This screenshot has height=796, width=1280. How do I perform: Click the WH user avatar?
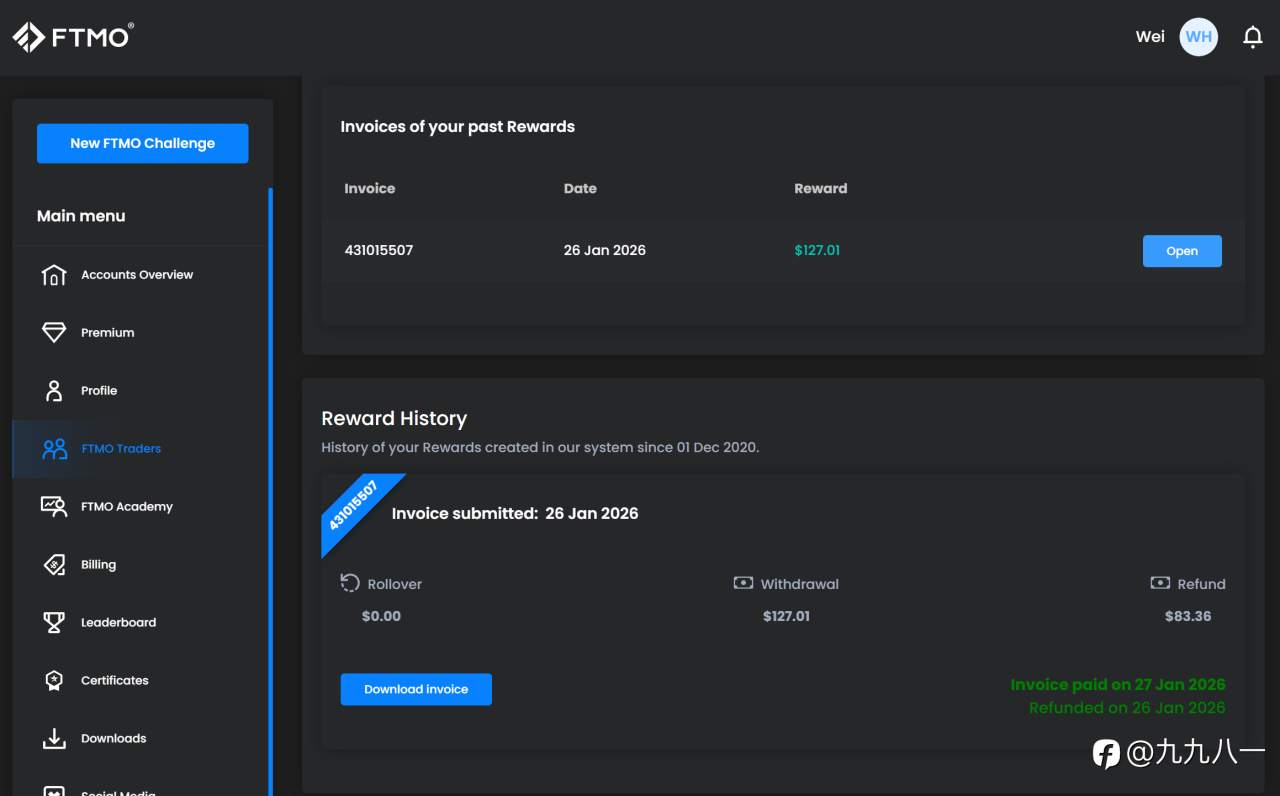tap(1199, 37)
